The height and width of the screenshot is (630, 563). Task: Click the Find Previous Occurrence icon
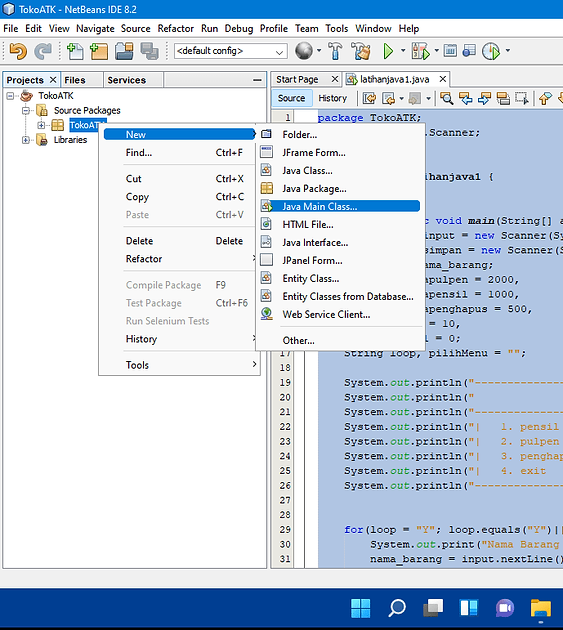point(466,98)
